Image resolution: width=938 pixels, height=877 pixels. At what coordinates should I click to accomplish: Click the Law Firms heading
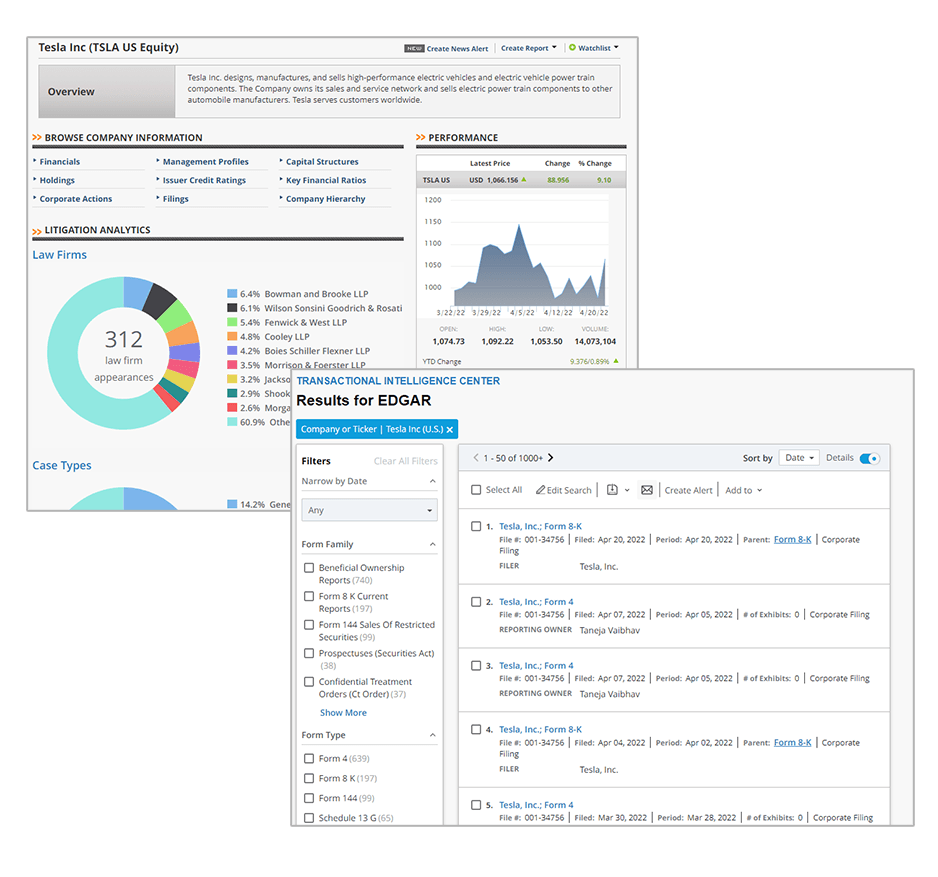[60, 255]
